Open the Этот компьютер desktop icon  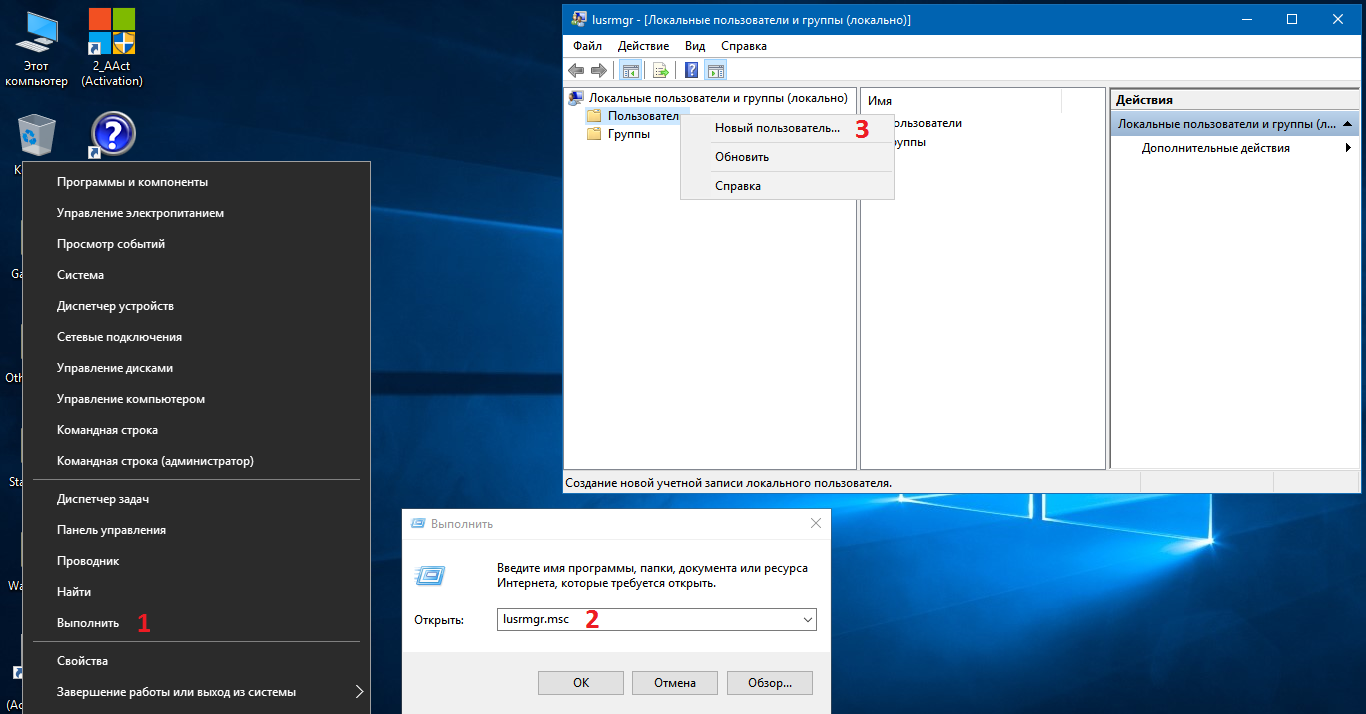click(x=36, y=45)
